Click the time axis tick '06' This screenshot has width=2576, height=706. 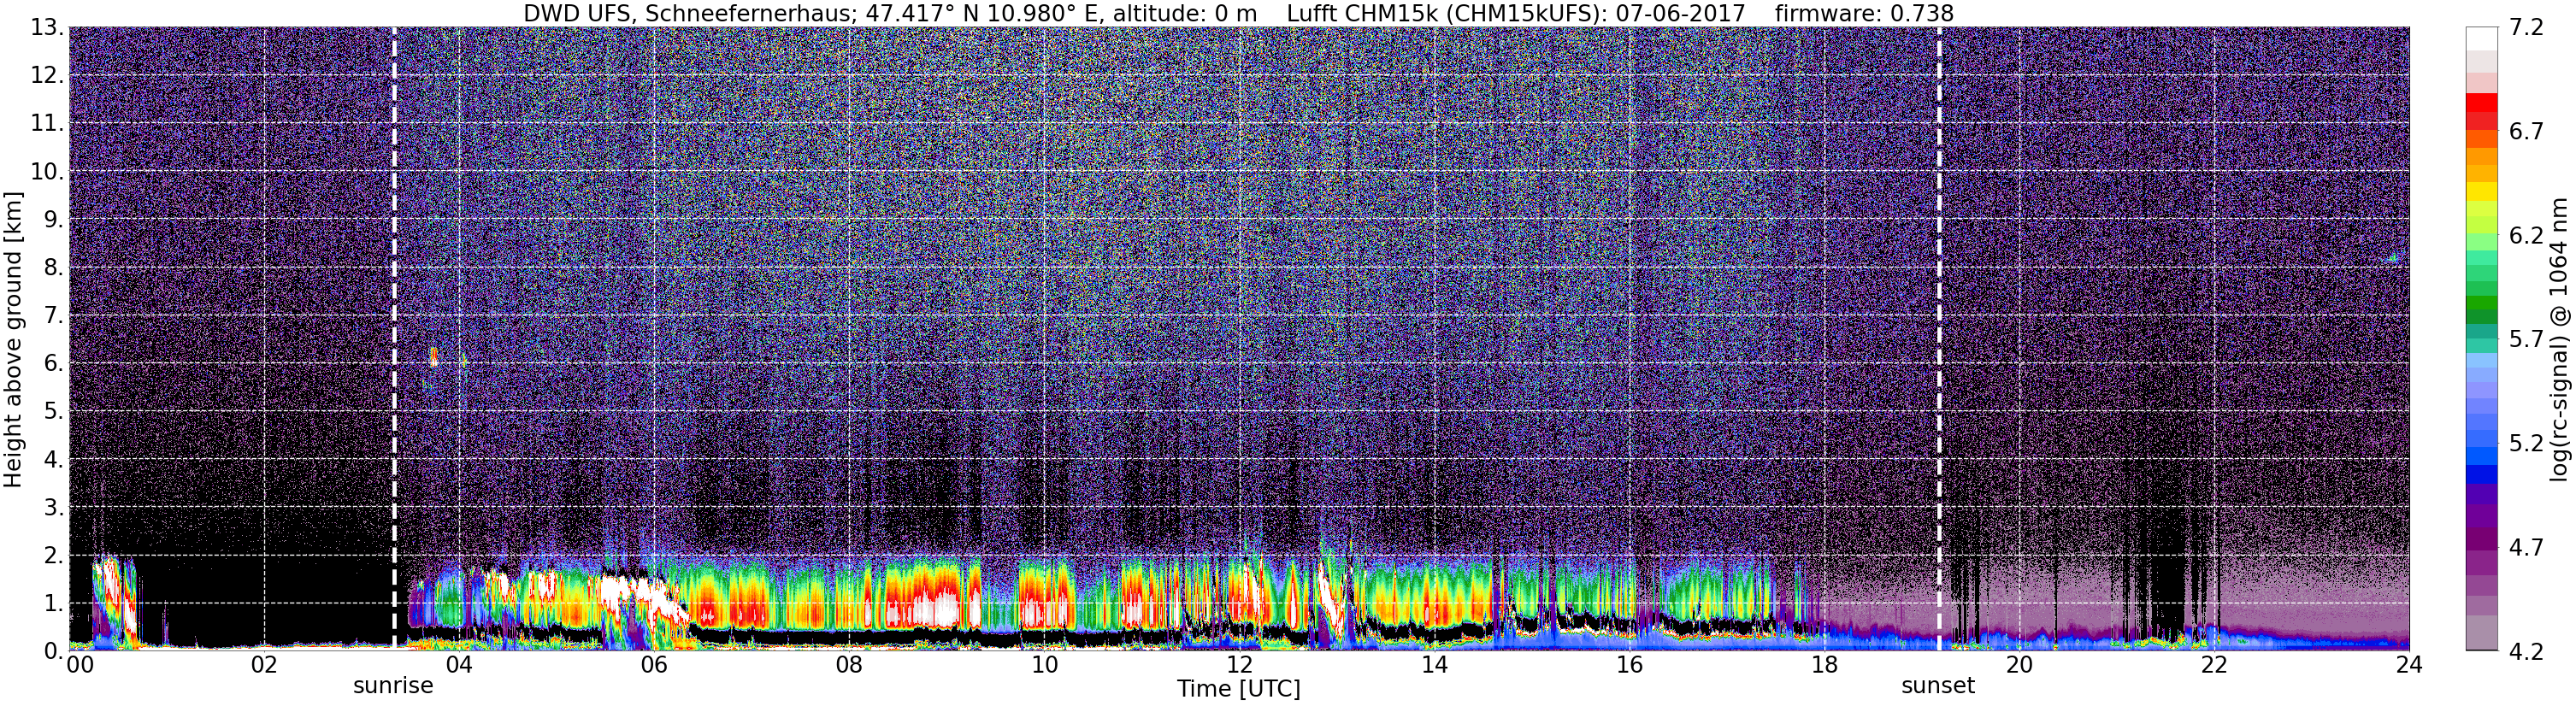pyautogui.click(x=654, y=666)
